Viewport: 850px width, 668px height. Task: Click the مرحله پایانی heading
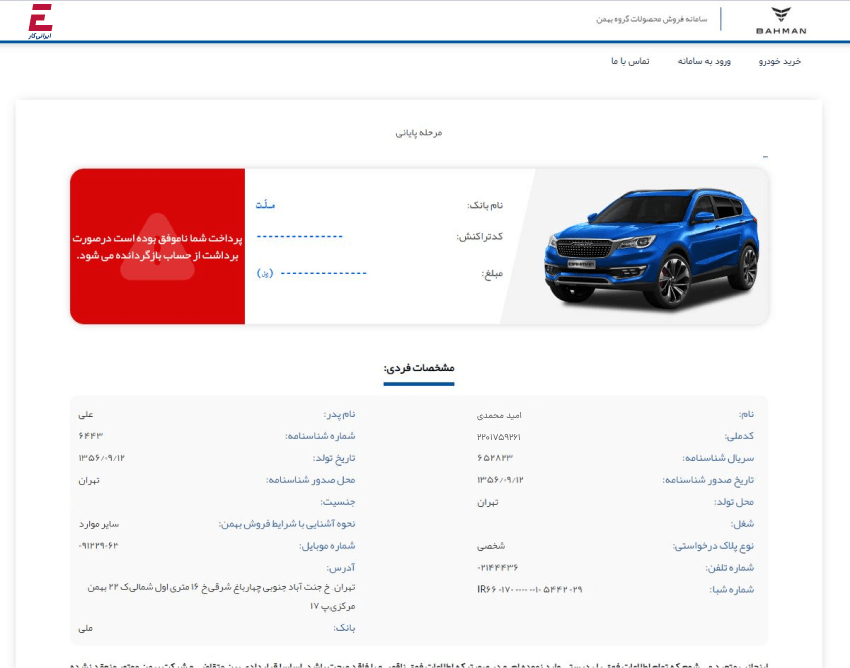point(418,132)
